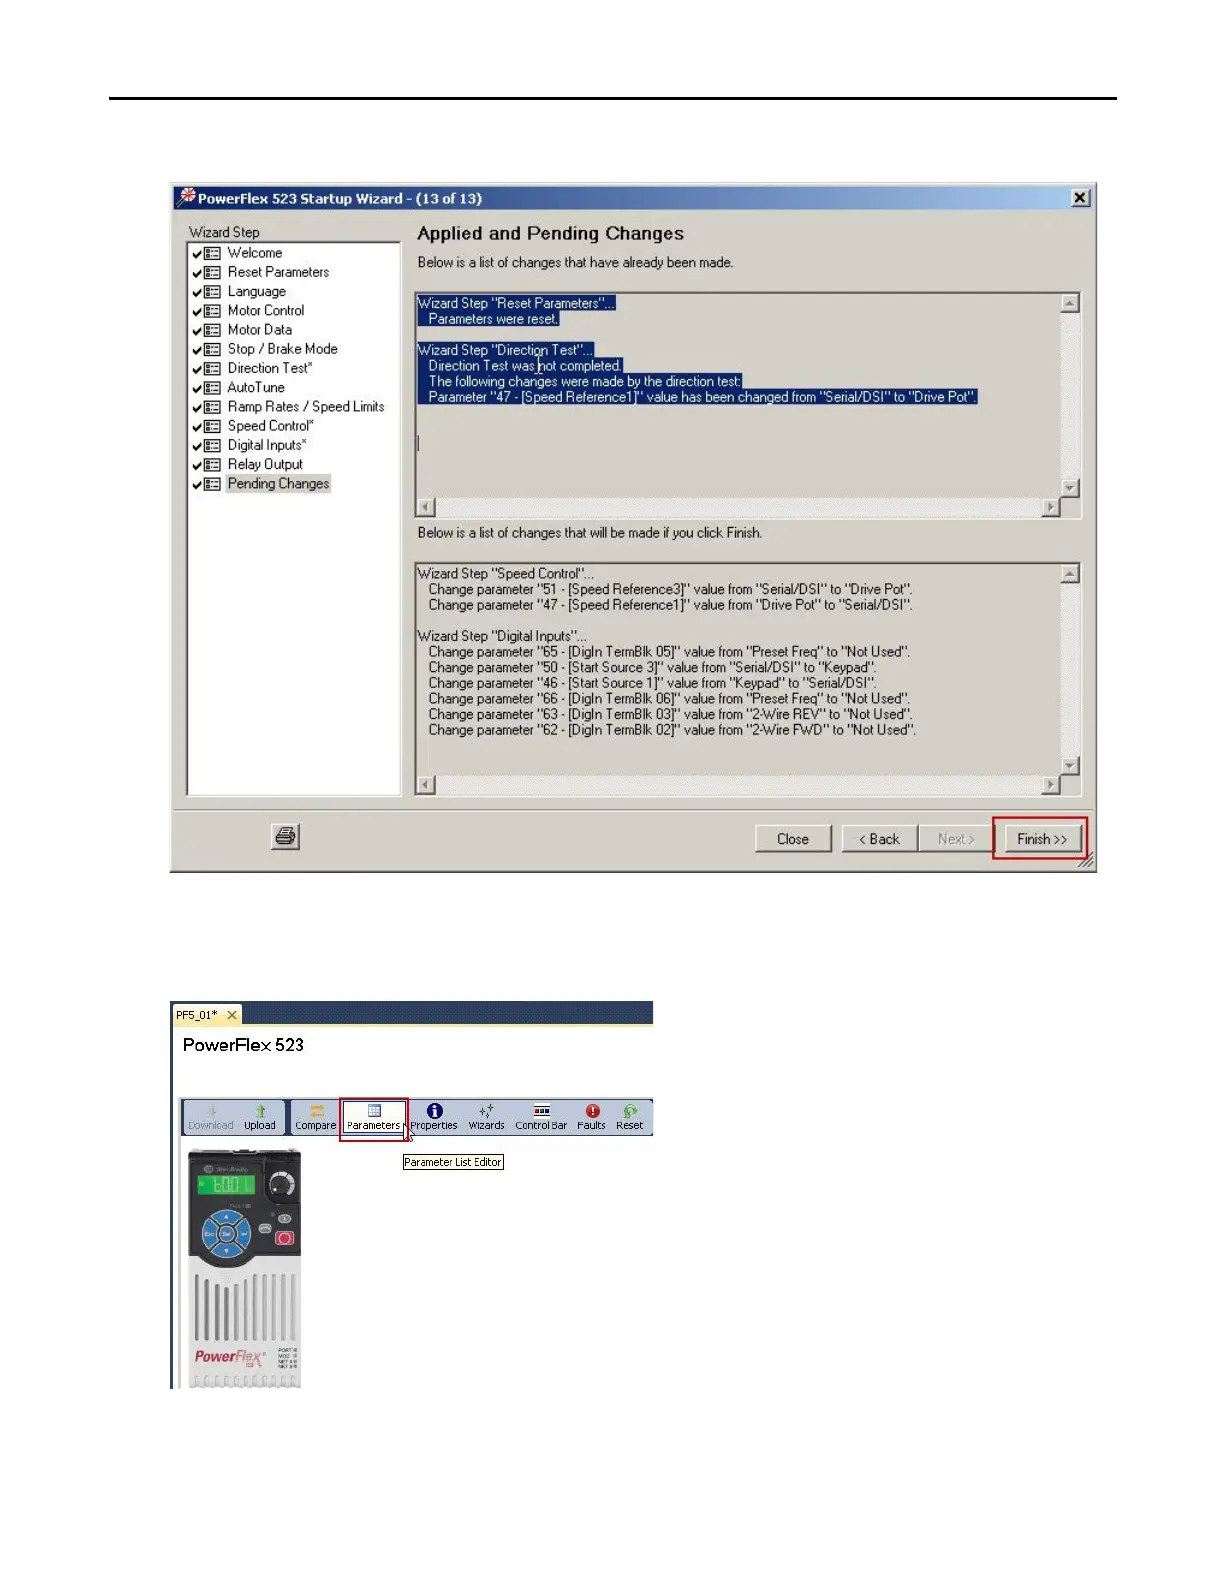
Task: Click the step icon beside Motor Data
Action: pyautogui.click(x=212, y=330)
